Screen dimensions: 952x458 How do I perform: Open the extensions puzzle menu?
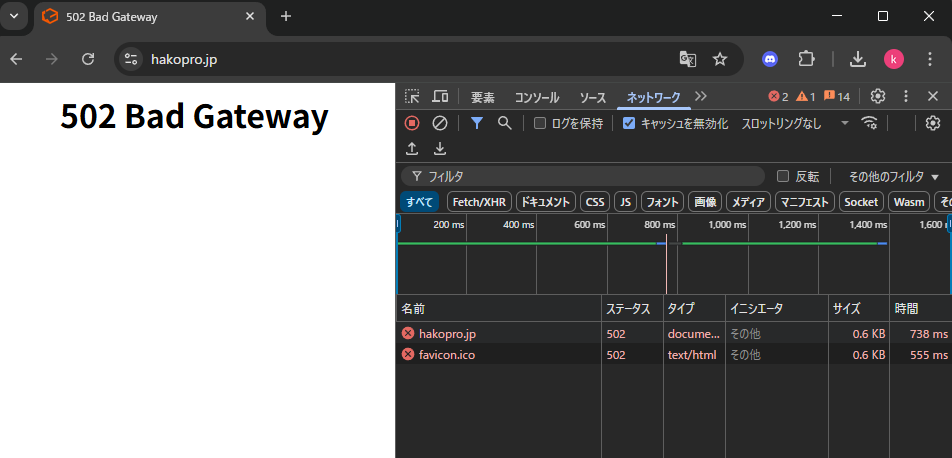pyautogui.click(x=806, y=59)
